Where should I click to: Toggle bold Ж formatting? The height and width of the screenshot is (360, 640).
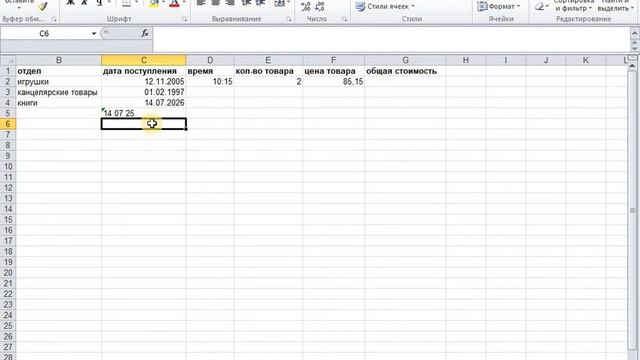tap(71, 3)
